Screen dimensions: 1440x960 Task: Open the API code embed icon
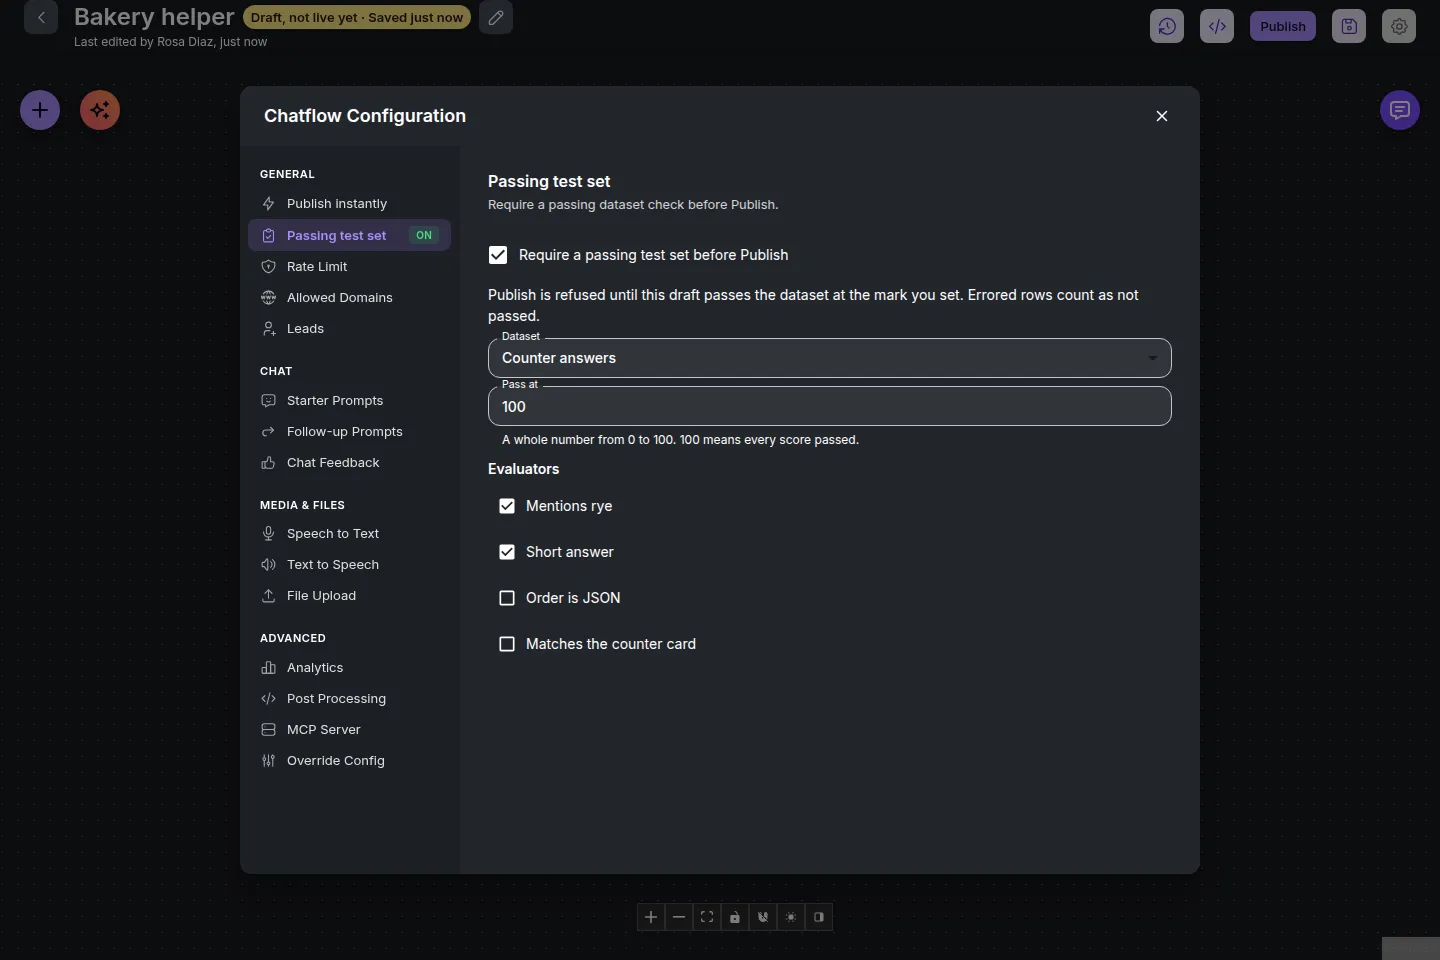pos(1217,26)
